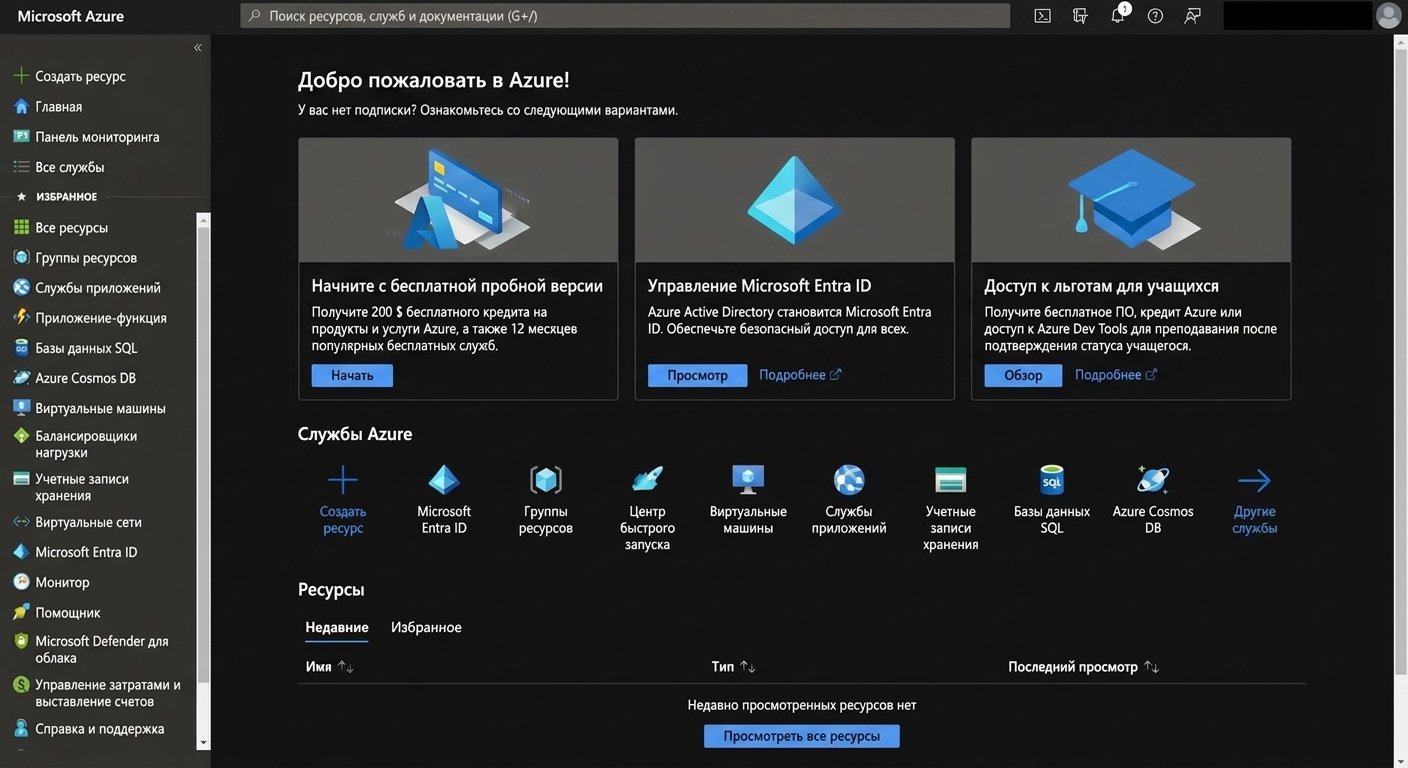Screen dimensions: 1408x768
Task: Open Microsoft Defender для облака in sidebar
Action: [x=101, y=649]
